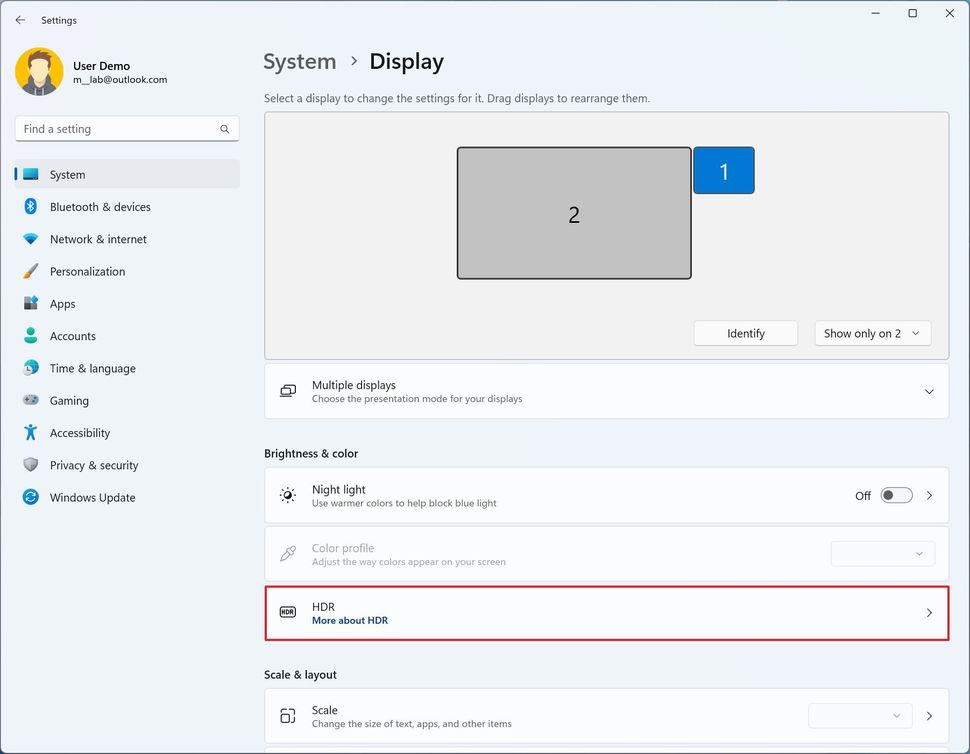Click the search magnifier icon
Screen dimensions: 970x754
coord(225,129)
